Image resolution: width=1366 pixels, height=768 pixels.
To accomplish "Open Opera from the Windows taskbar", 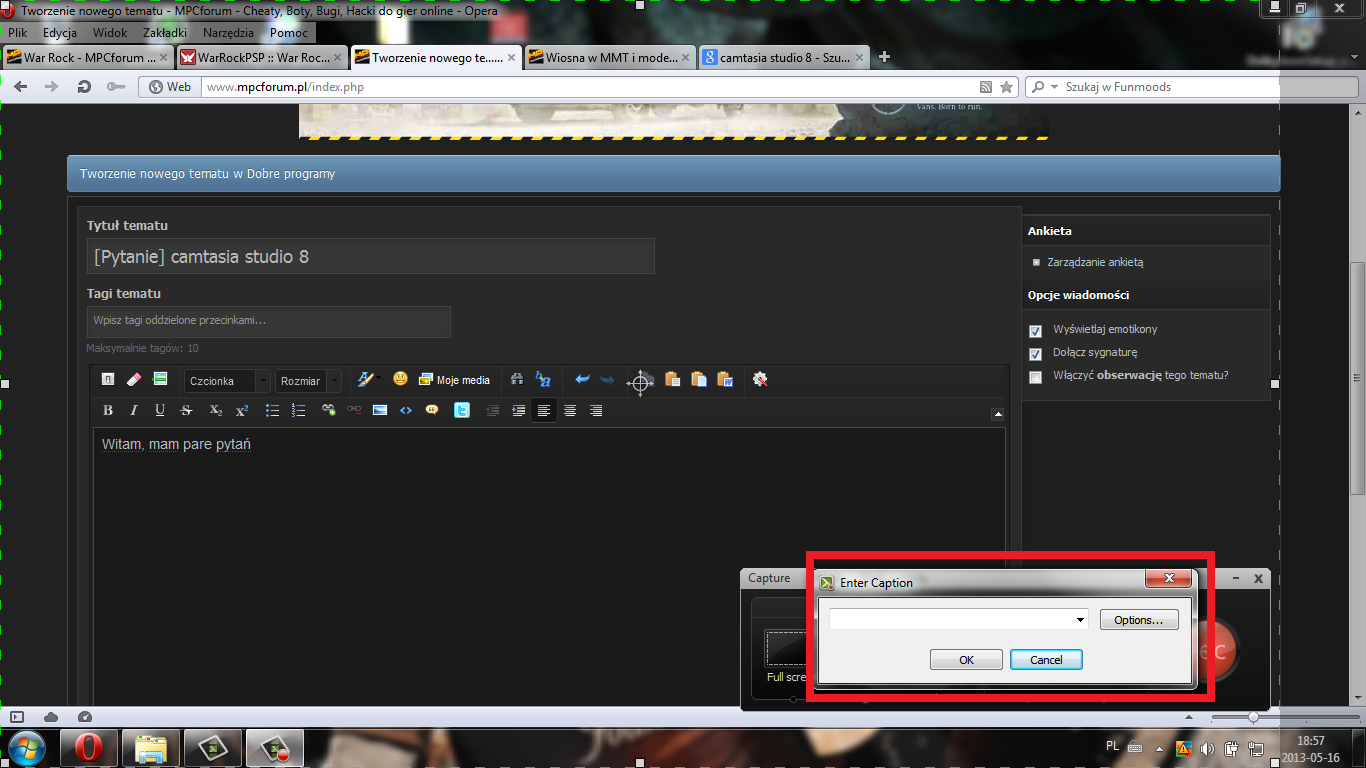I will pos(90,748).
